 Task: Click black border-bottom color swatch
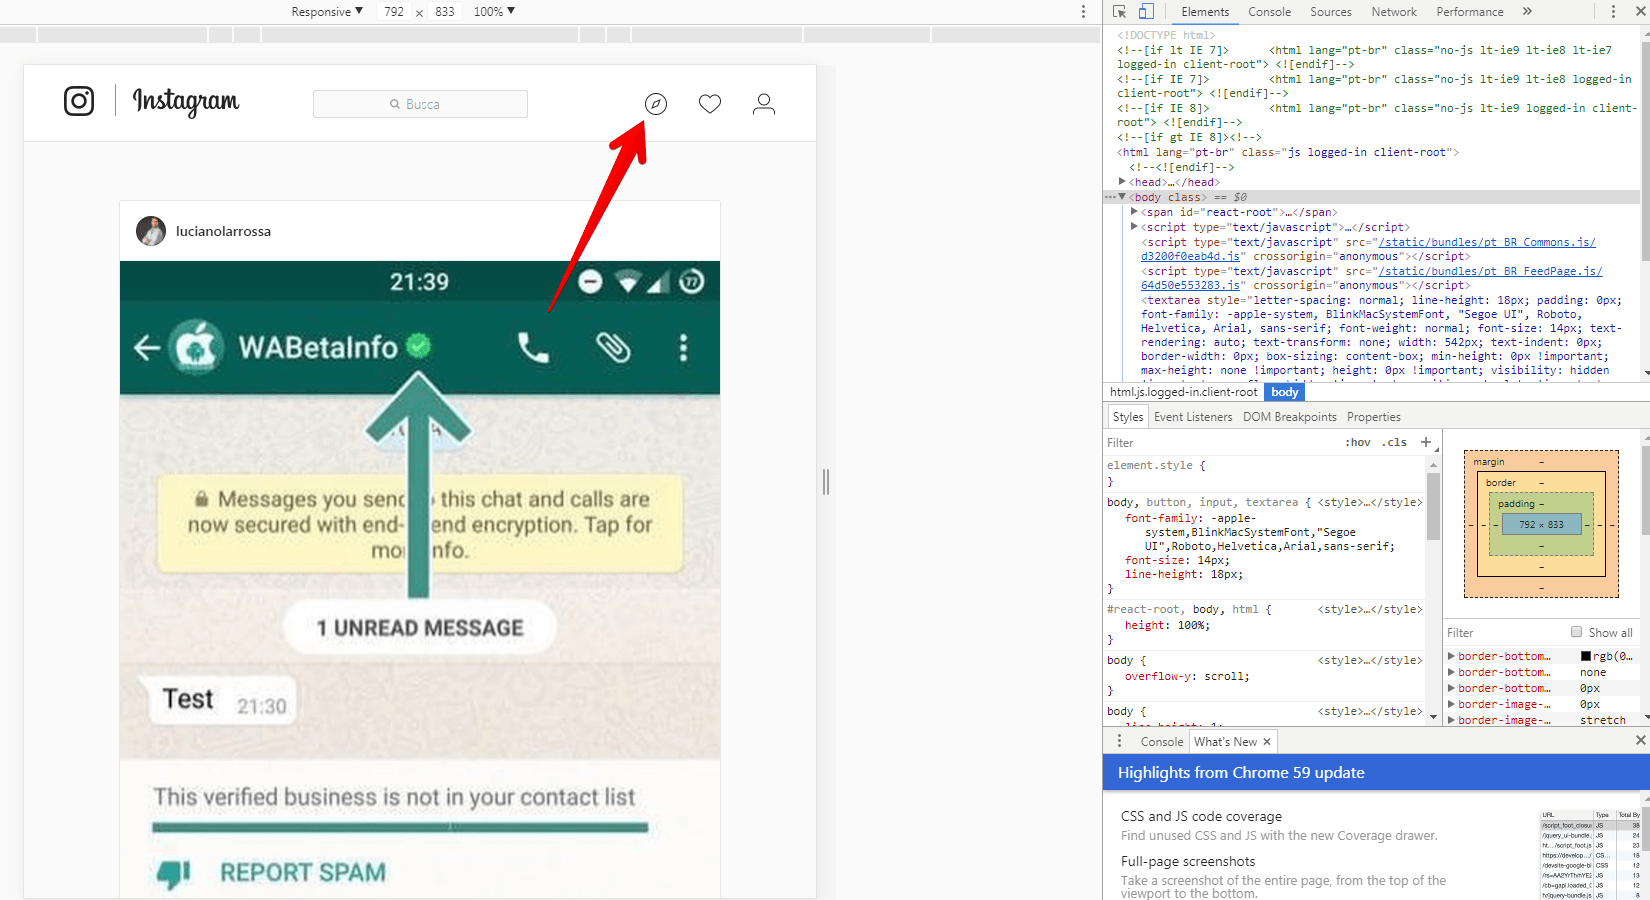tap(1585, 656)
